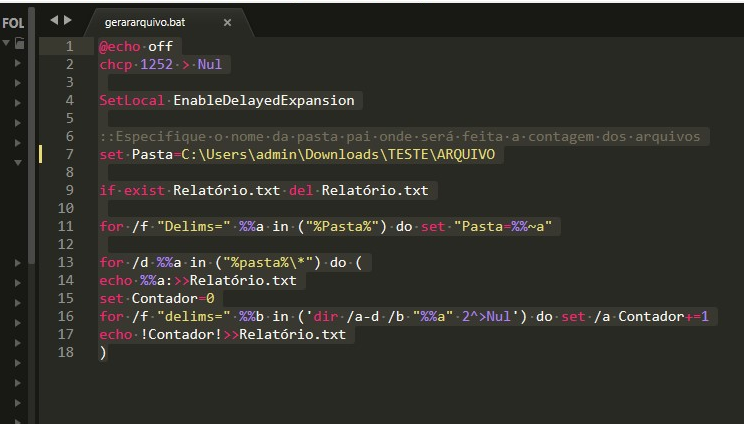This screenshot has height=424, width=744.
Task: Click the code page value '1252'
Action: (x=157, y=64)
